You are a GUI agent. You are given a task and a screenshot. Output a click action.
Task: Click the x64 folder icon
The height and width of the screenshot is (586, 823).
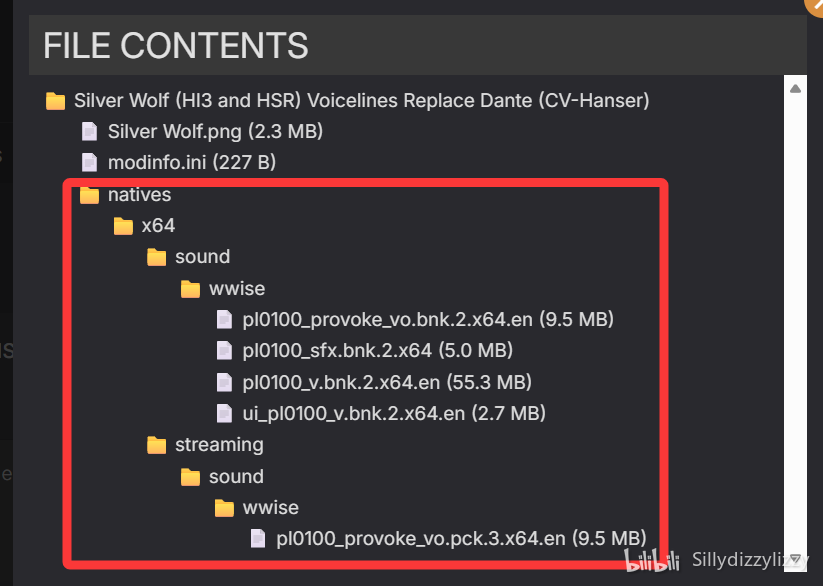pyautogui.click(x=123, y=226)
